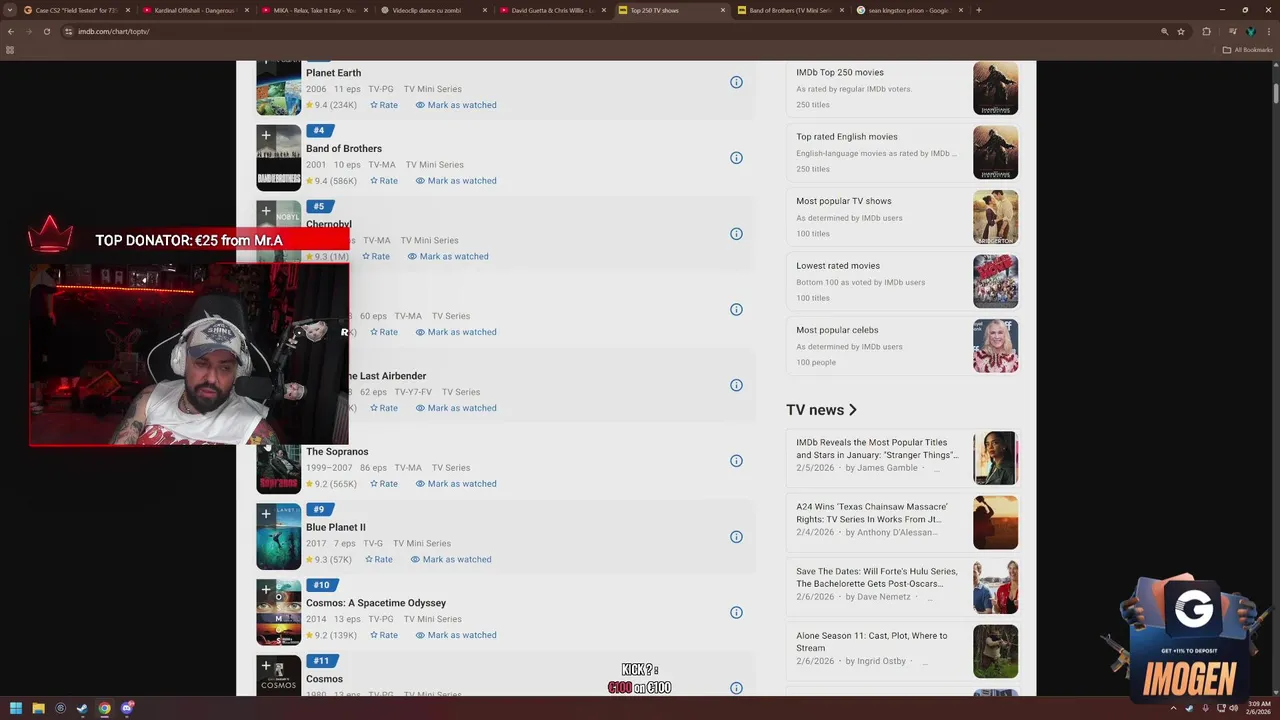The image size is (1280, 720).
Task: Open Chrome profile avatar
Action: [x=1250, y=31]
